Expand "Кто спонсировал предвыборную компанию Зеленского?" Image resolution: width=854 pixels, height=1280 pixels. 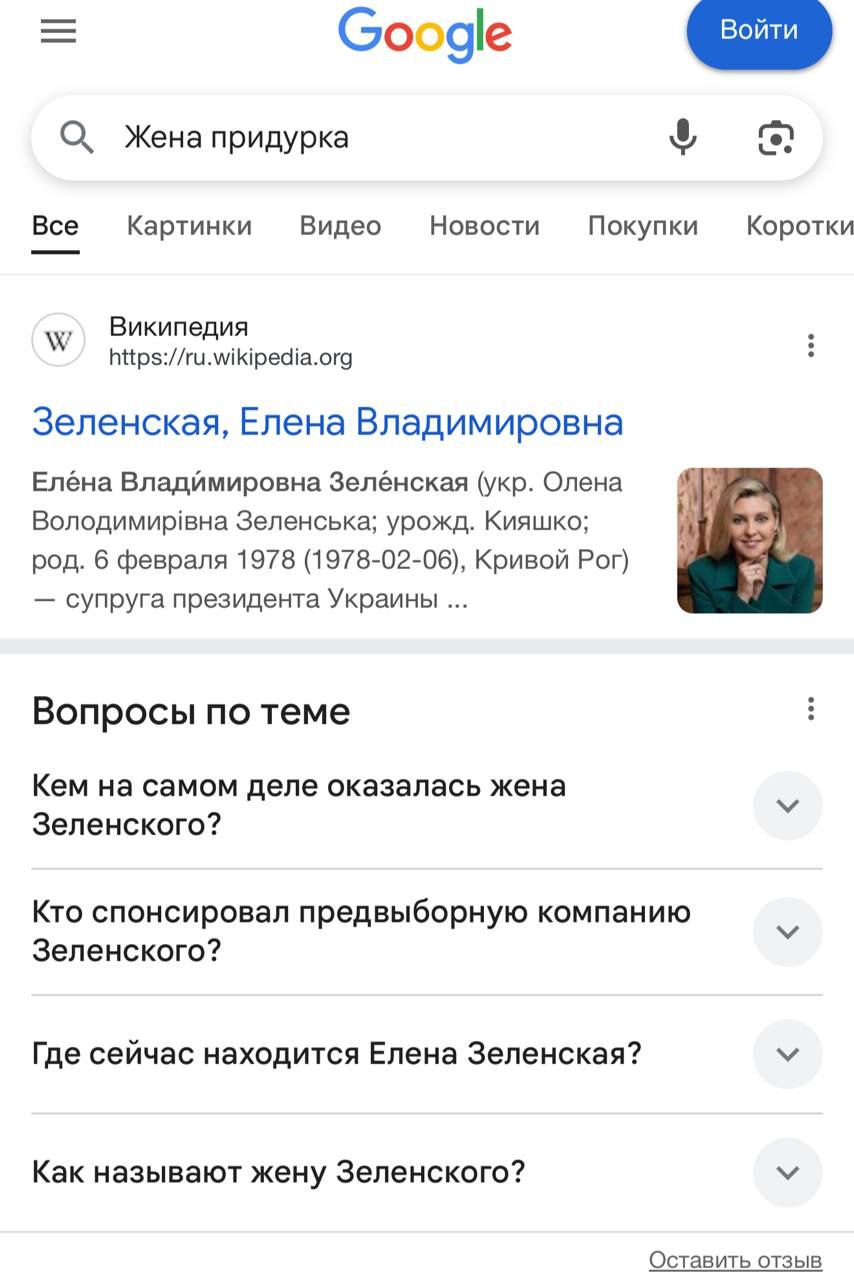tap(787, 931)
